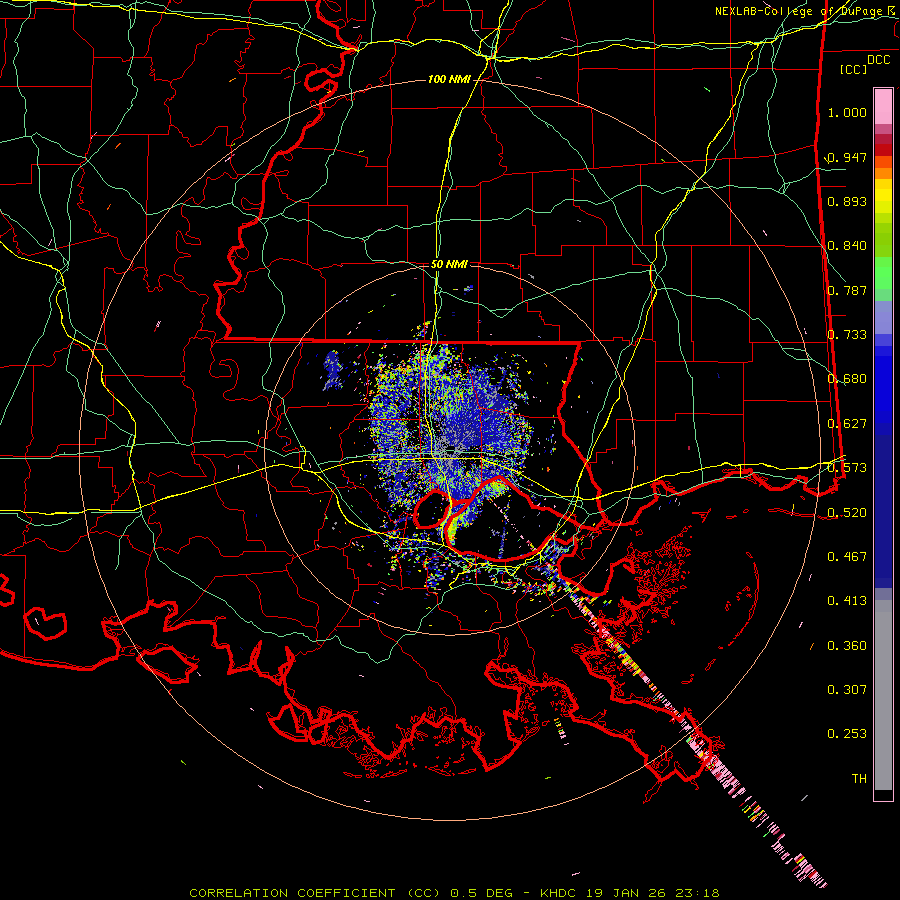Click the 0.947 value on color scale

847,157
